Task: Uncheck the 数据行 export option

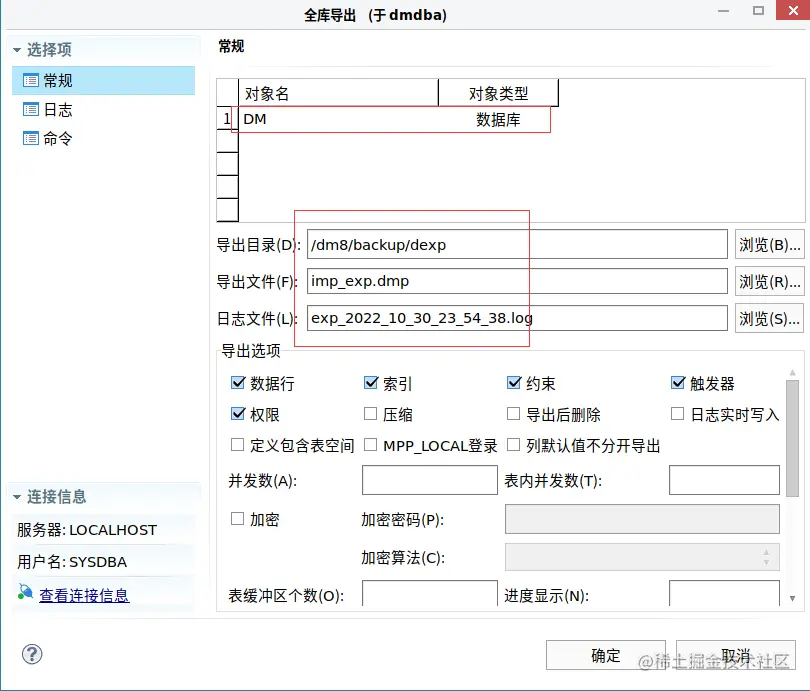Action: click(x=237, y=383)
